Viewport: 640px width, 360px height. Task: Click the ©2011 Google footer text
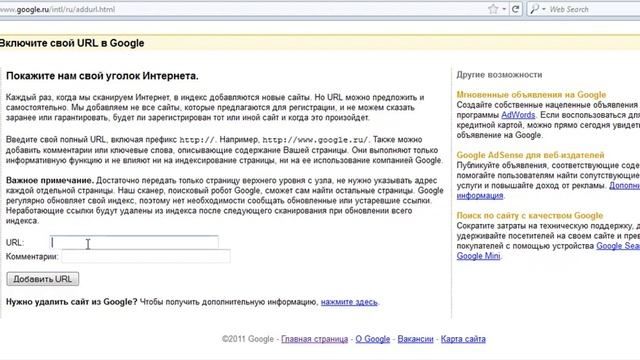click(x=248, y=339)
